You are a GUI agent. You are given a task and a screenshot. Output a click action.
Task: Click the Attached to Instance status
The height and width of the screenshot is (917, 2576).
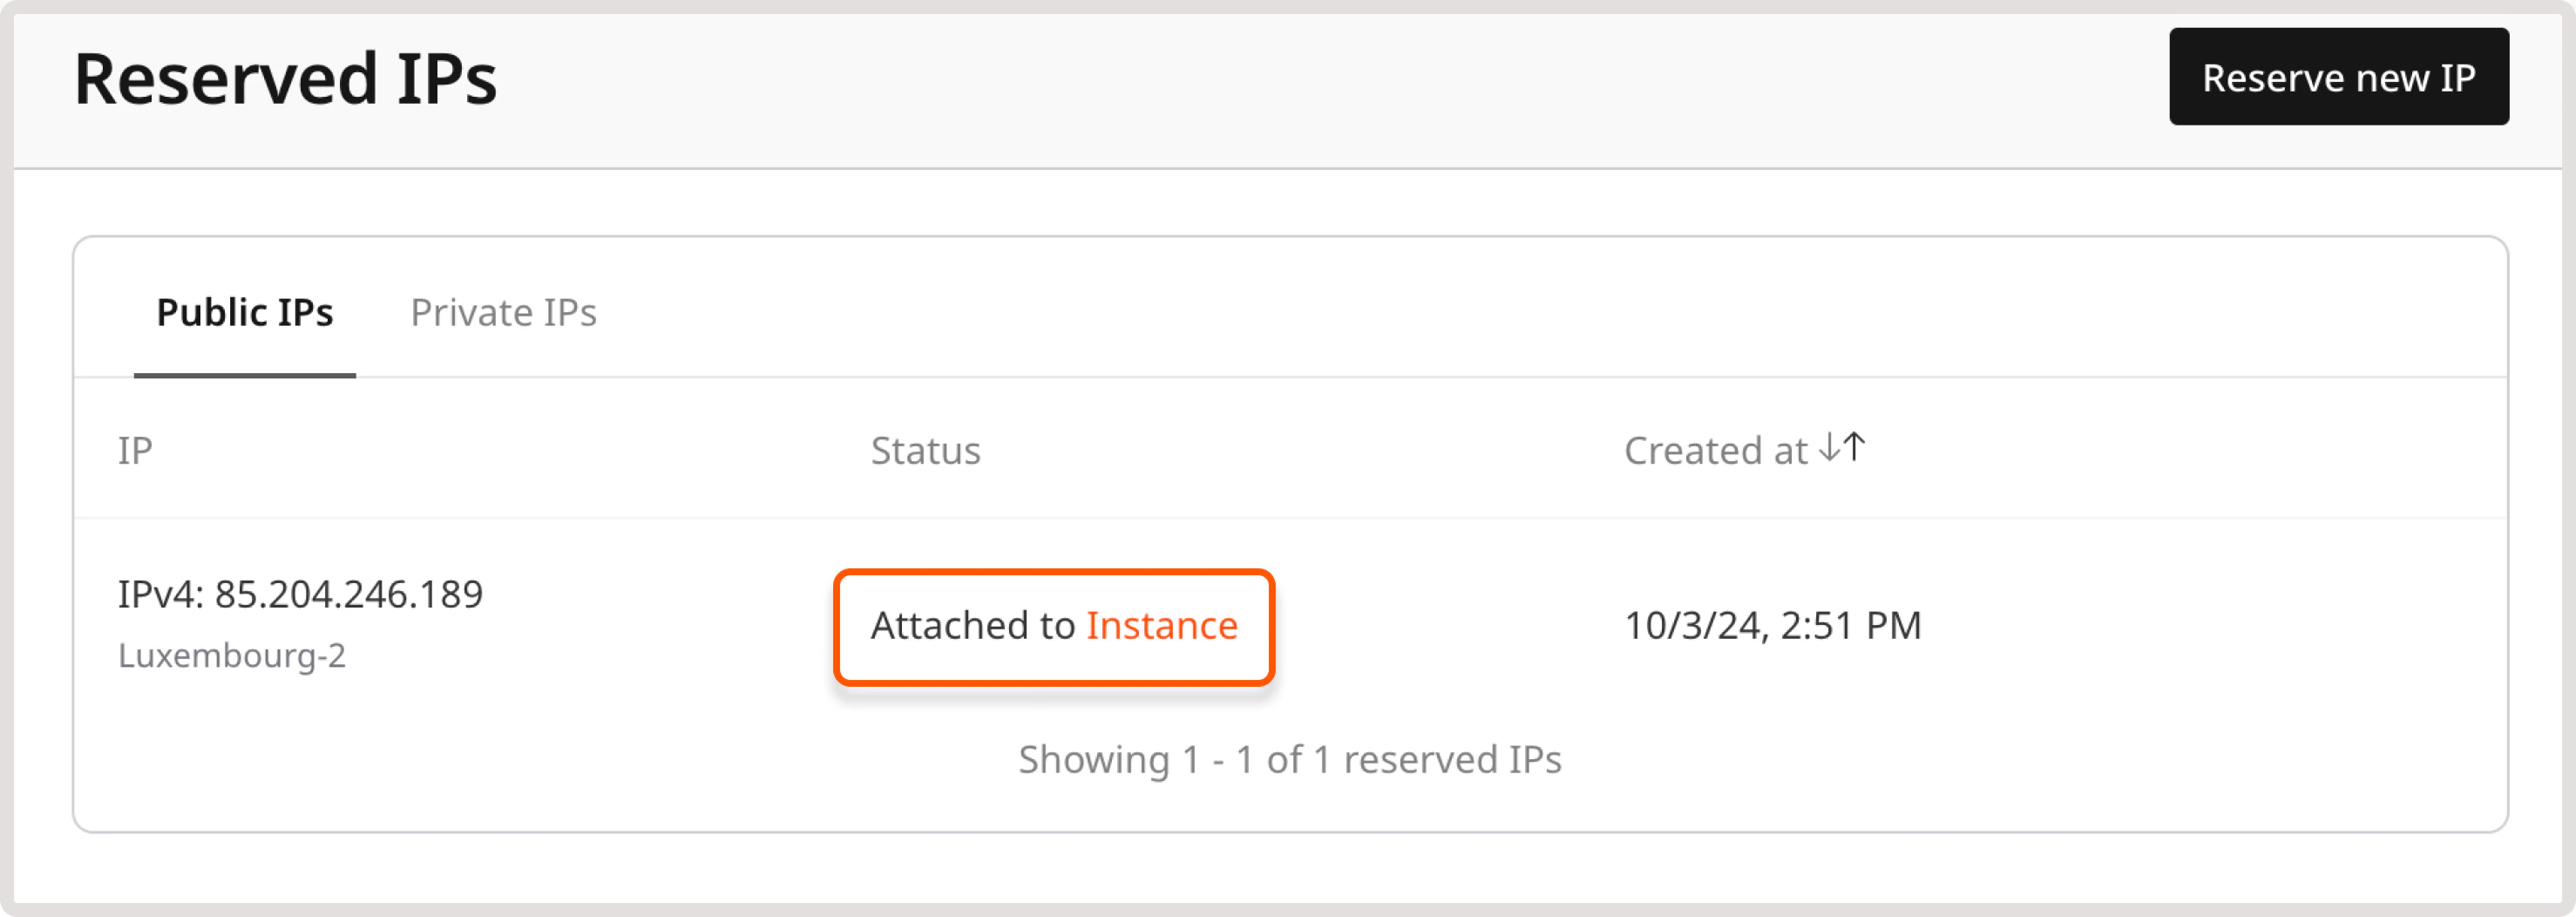pyautogui.click(x=1054, y=626)
